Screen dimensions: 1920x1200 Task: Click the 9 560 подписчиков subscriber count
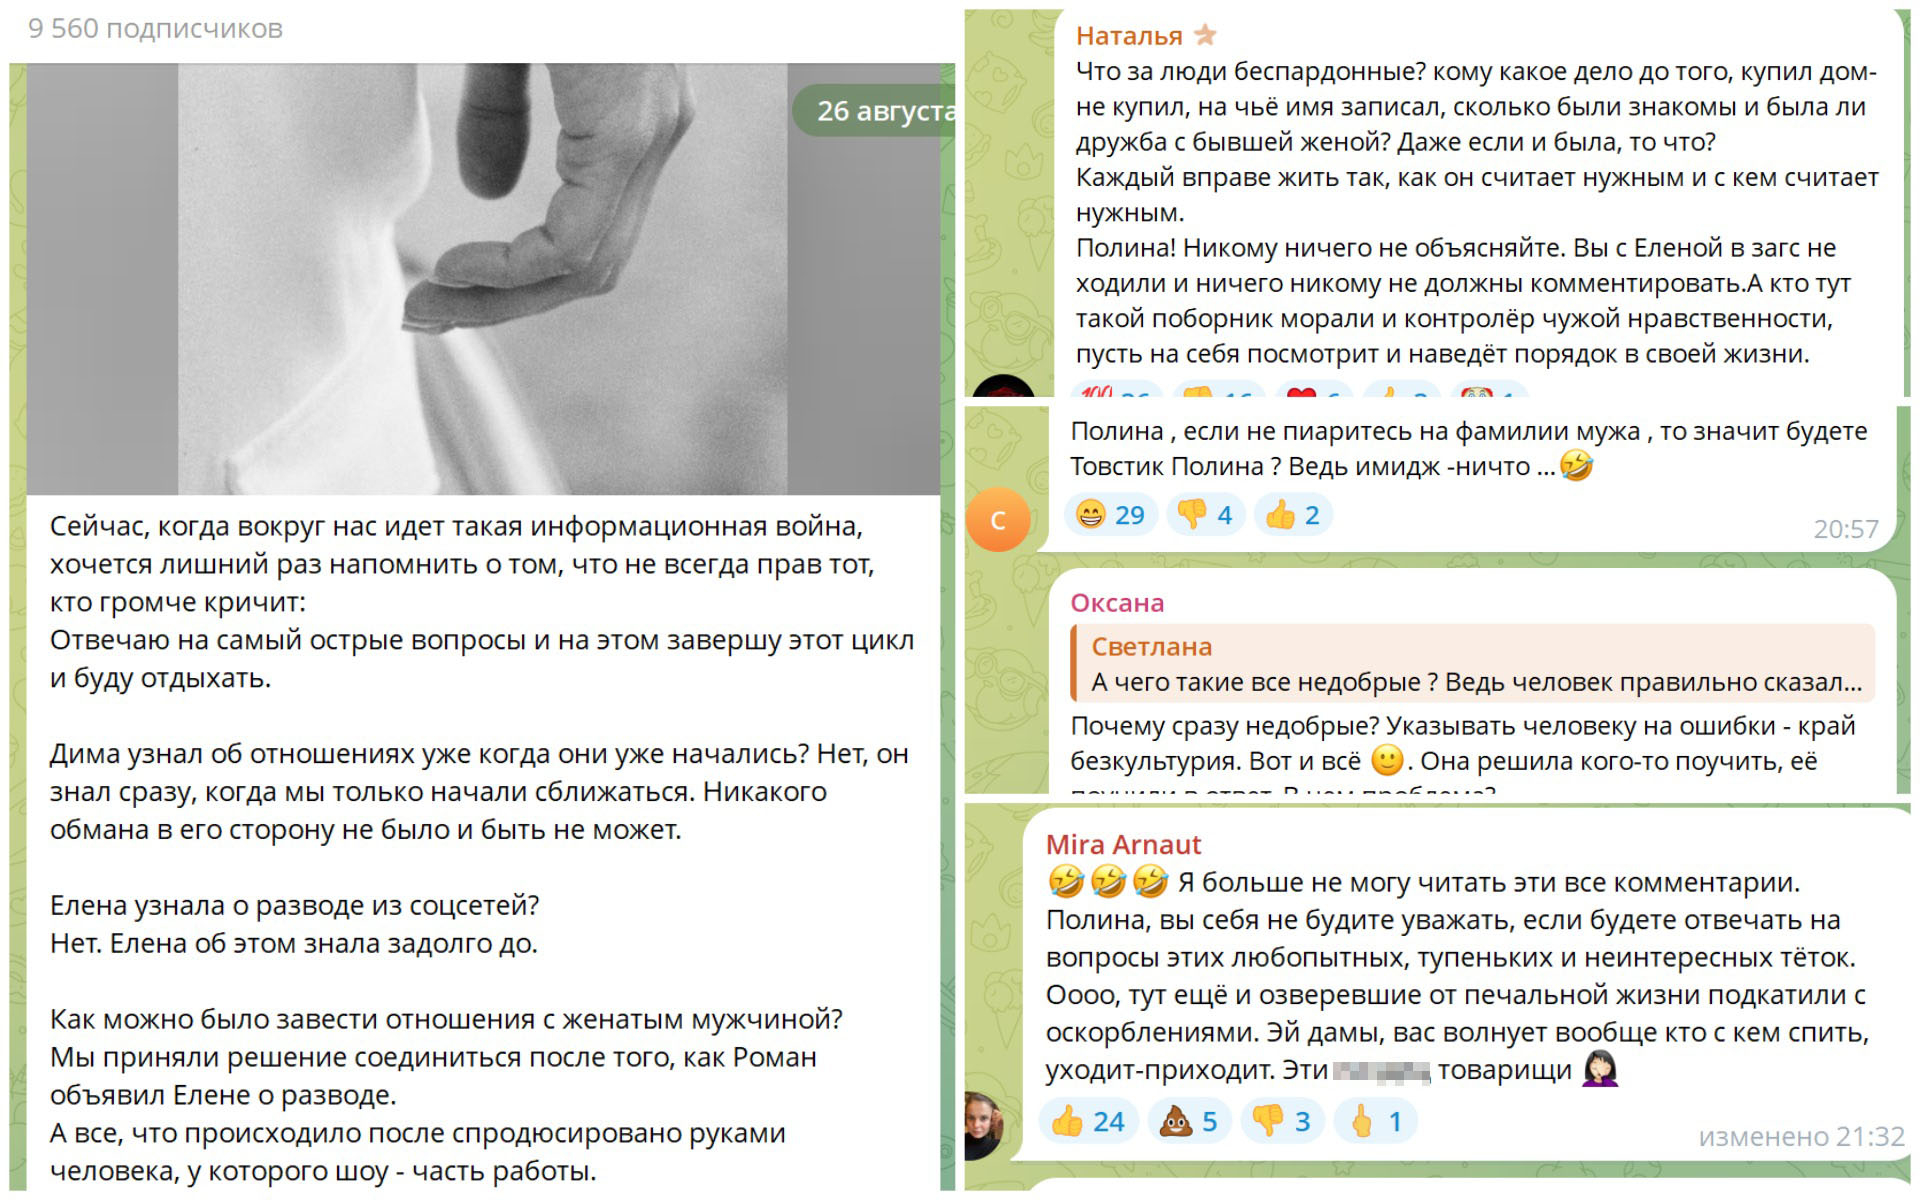[155, 29]
